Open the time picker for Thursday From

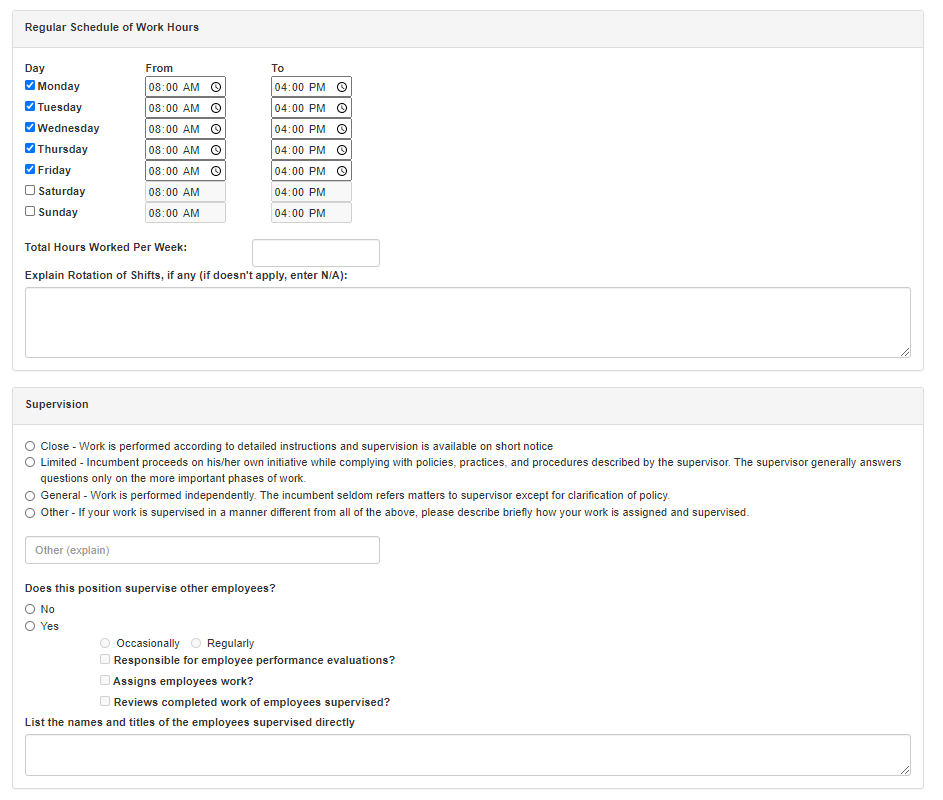[216, 150]
